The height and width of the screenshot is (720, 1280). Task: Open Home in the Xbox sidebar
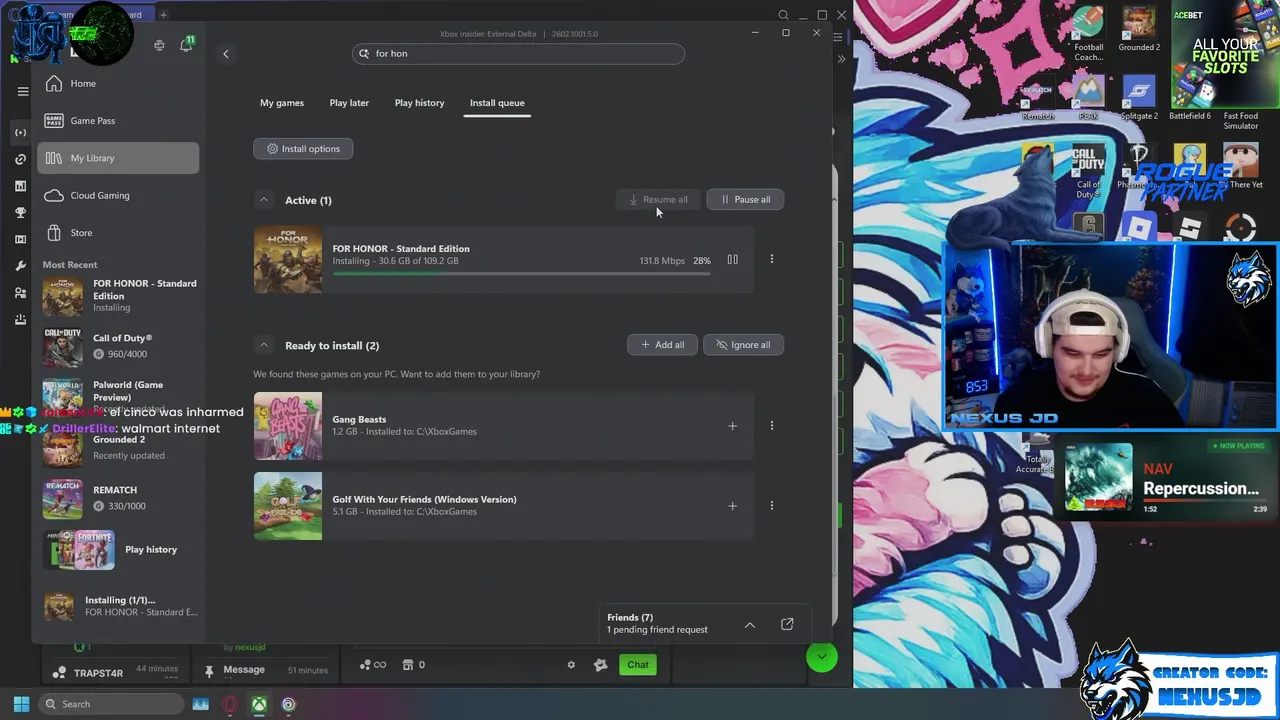tap(118, 83)
